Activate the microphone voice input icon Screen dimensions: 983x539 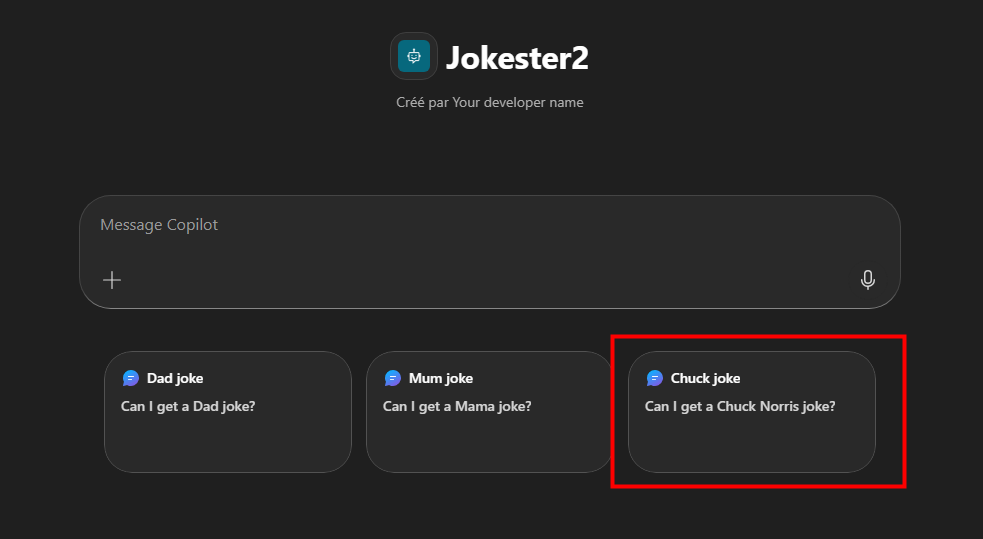click(867, 280)
